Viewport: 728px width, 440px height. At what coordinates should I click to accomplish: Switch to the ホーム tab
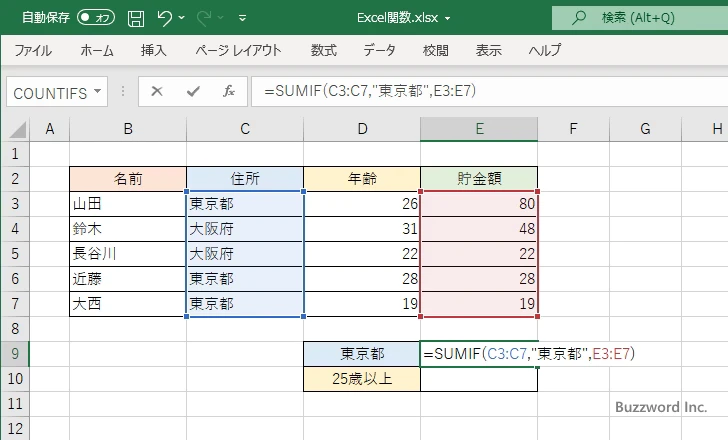coord(97,50)
